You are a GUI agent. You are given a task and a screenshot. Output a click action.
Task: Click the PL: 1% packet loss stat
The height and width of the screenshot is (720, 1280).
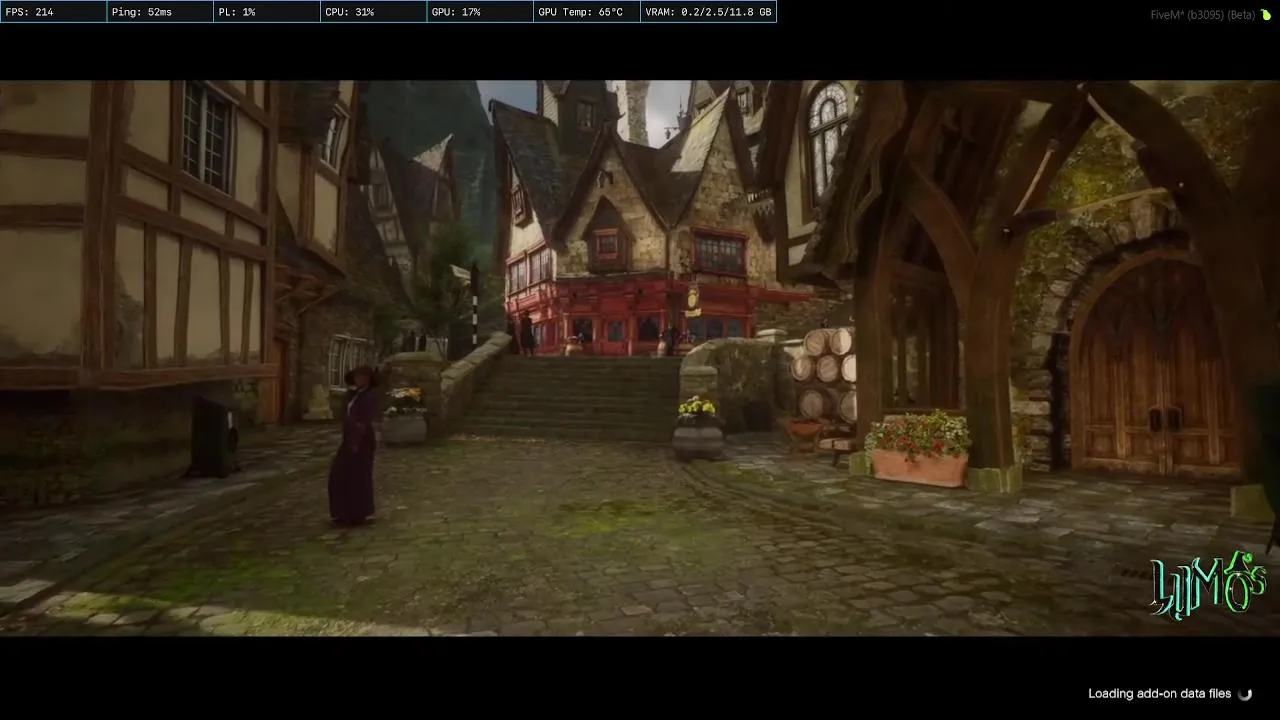266,12
